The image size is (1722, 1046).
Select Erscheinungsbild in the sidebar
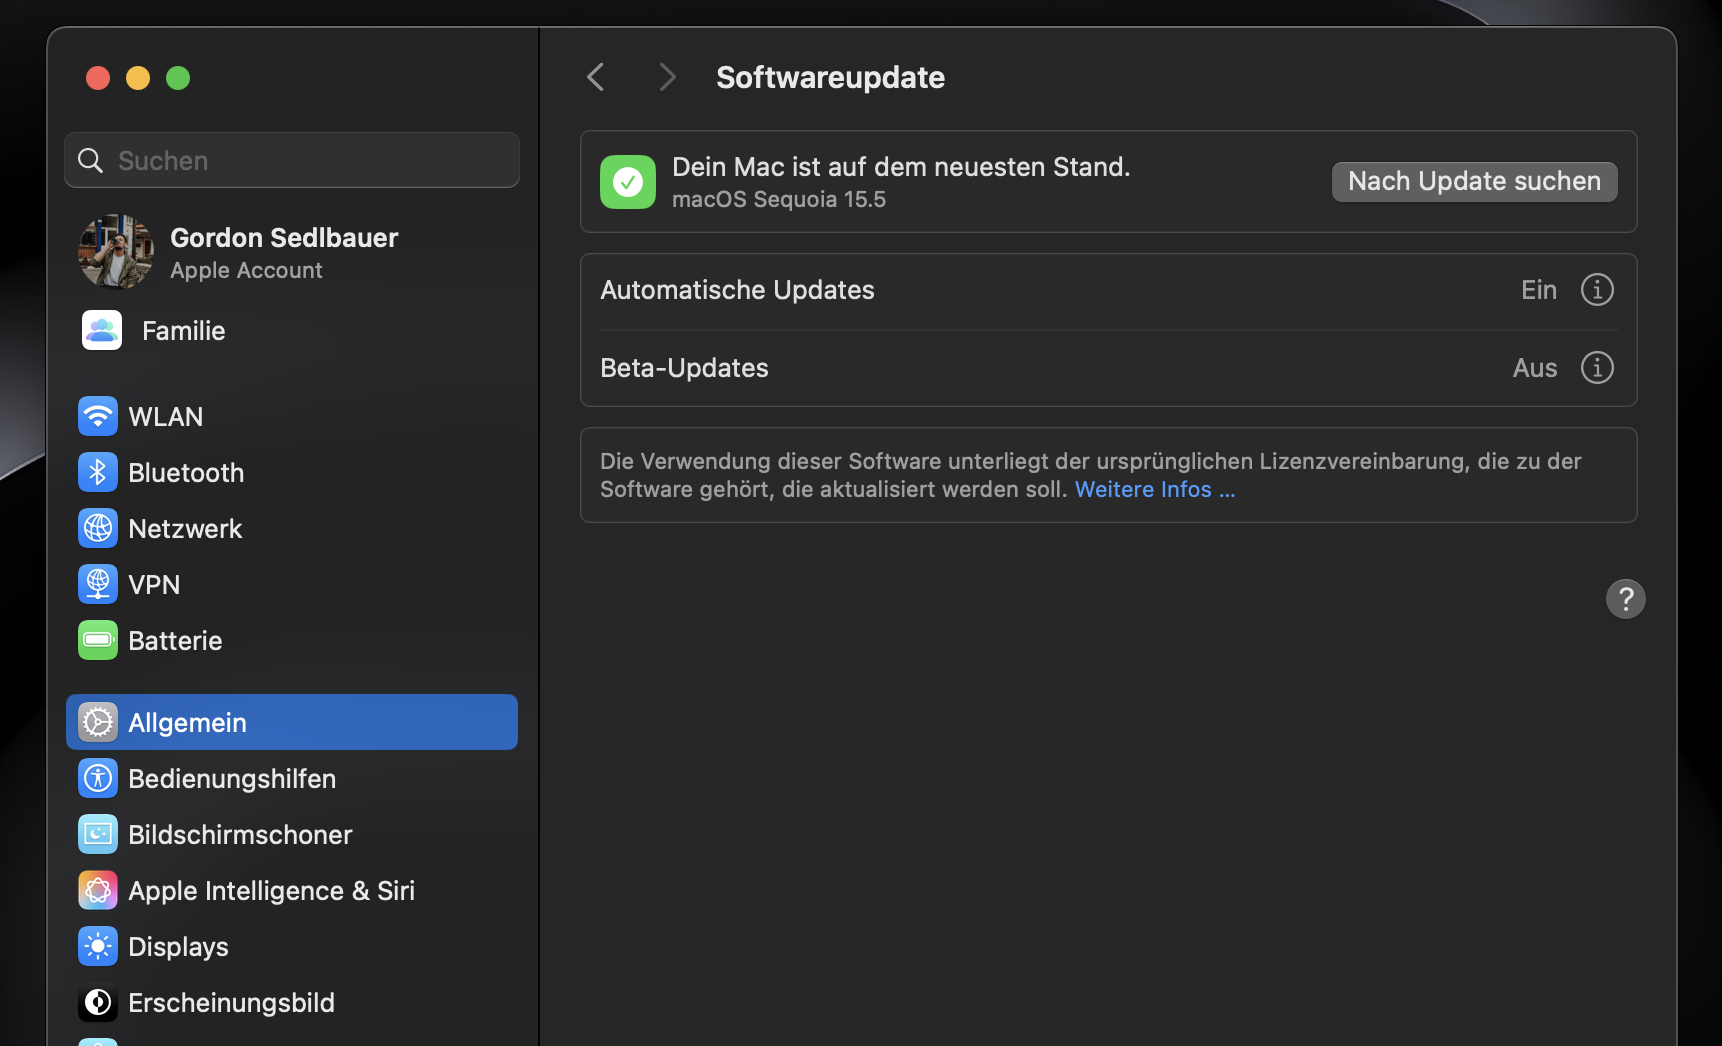[x=97, y=1002]
